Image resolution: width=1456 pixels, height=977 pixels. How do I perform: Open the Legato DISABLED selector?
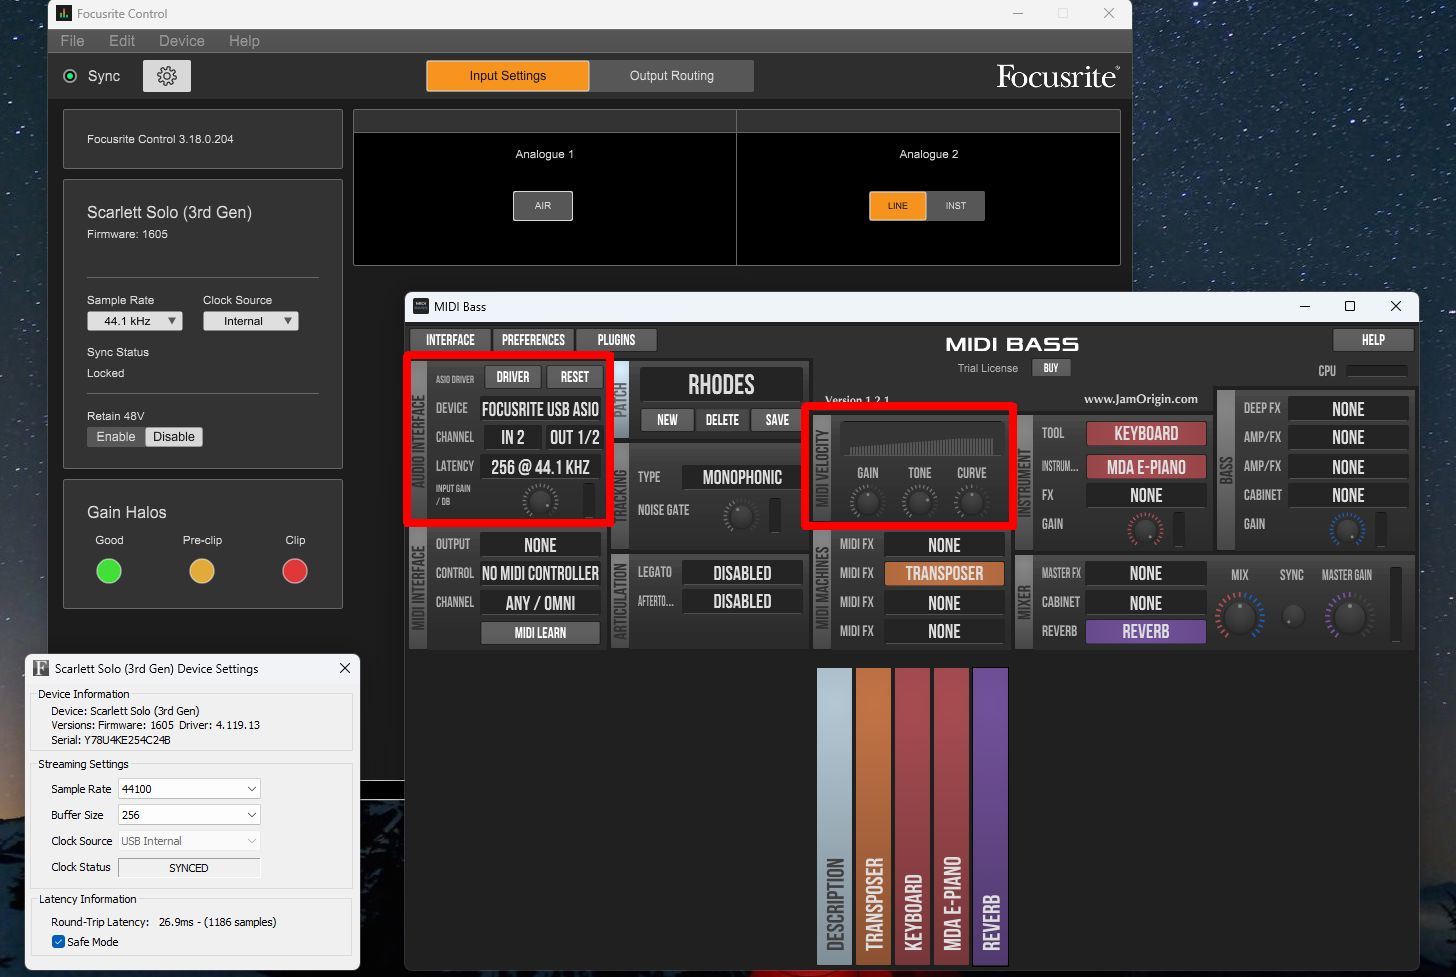[742, 573]
